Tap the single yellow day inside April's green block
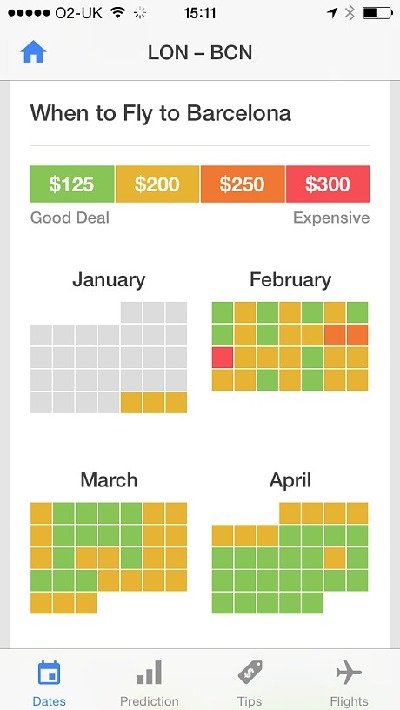The image size is (400, 710). pyautogui.click(x=335, y=558)
